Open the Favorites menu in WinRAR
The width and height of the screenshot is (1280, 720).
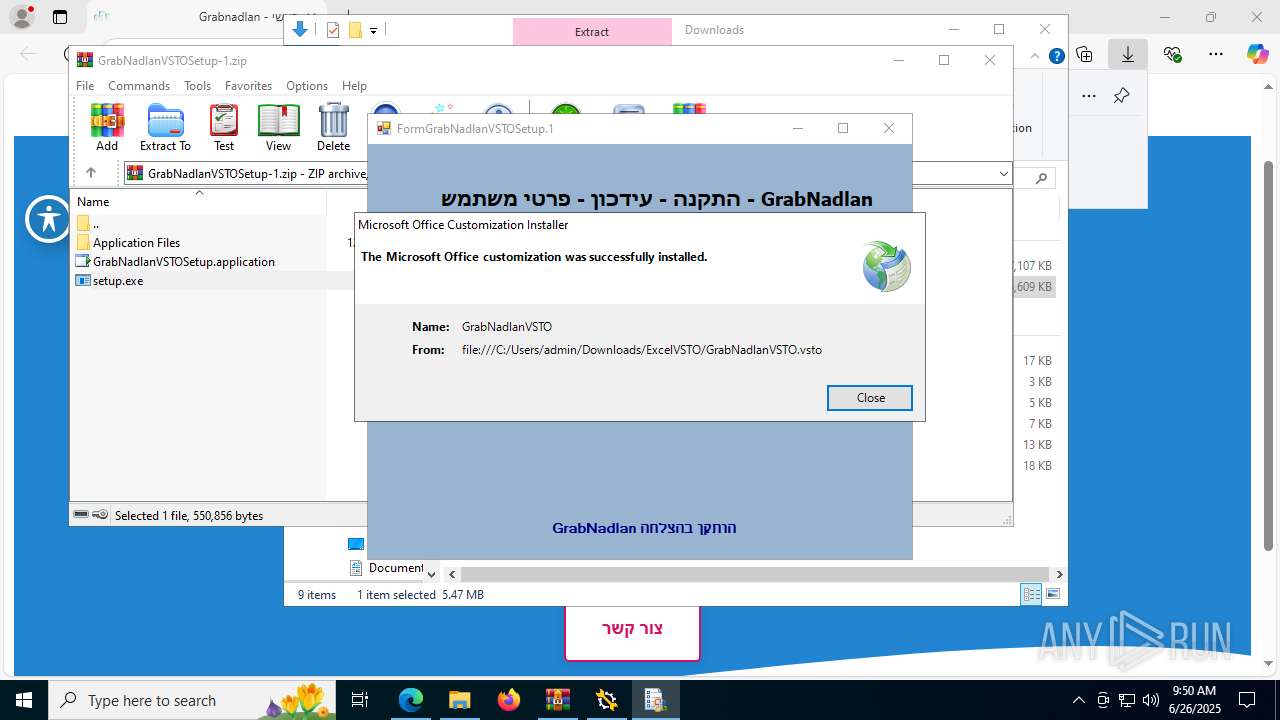click(x=248, y=86)
